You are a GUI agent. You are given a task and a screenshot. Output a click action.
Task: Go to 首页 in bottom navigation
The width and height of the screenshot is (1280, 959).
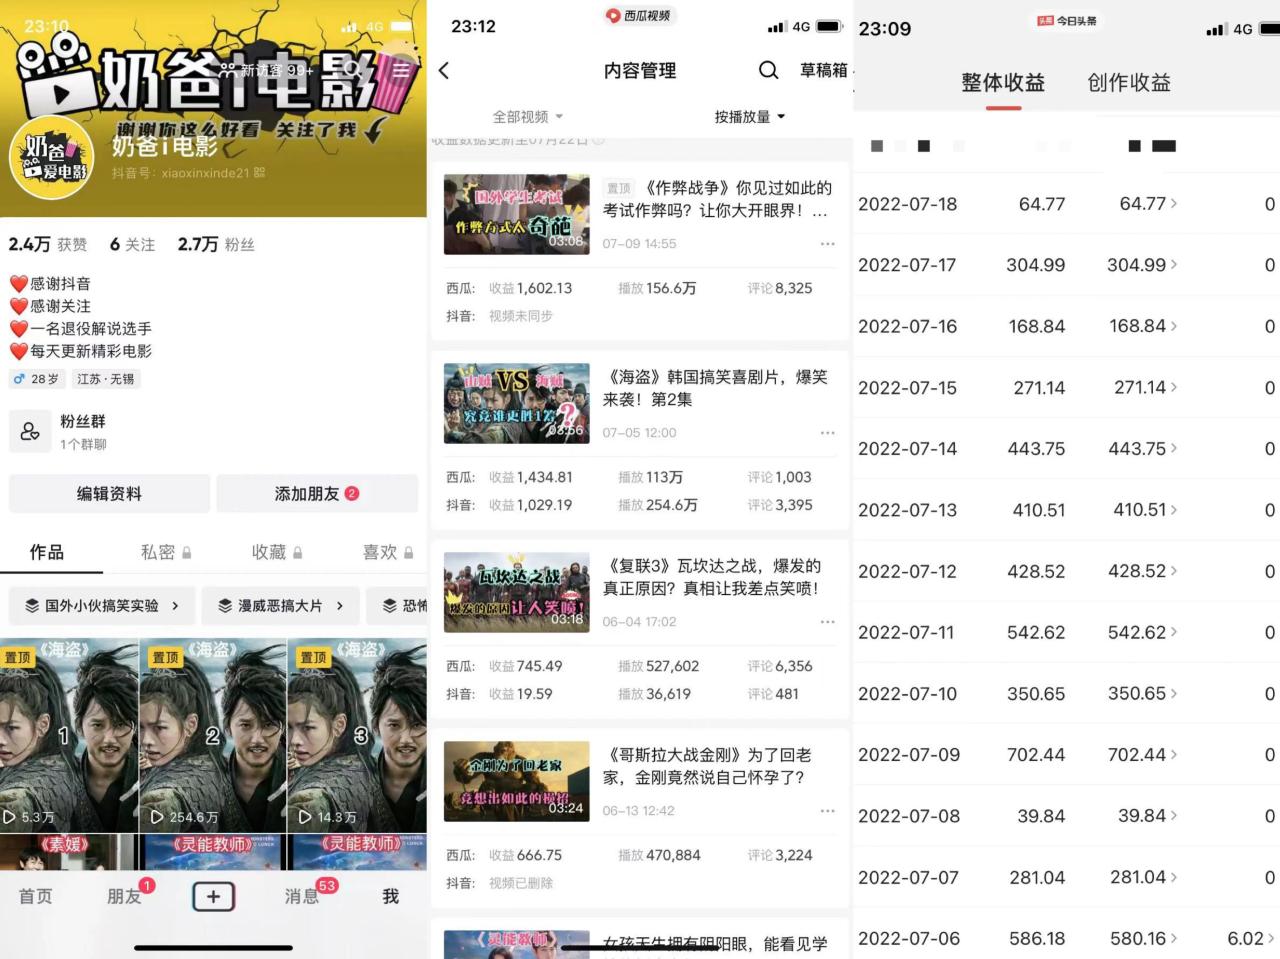pyautogui.click(x=36, y=896)
